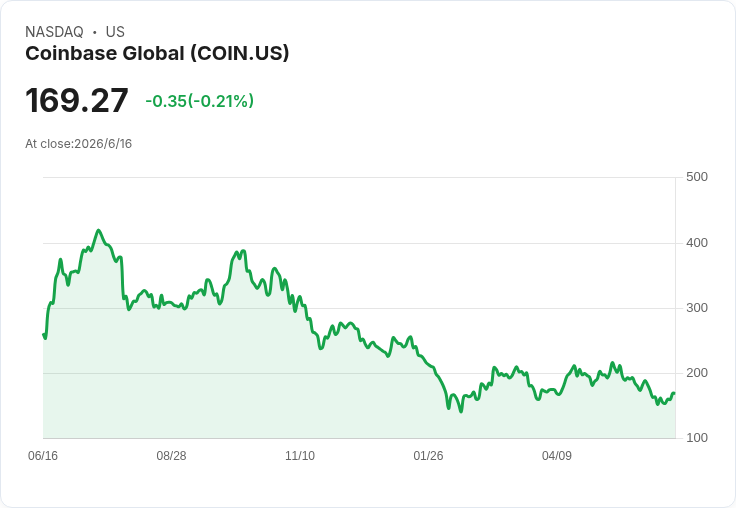The height and width of the screenshot is (508, 736).
Task: Click the second peak near 390 in the chart
Action: (x=243, y=251)
